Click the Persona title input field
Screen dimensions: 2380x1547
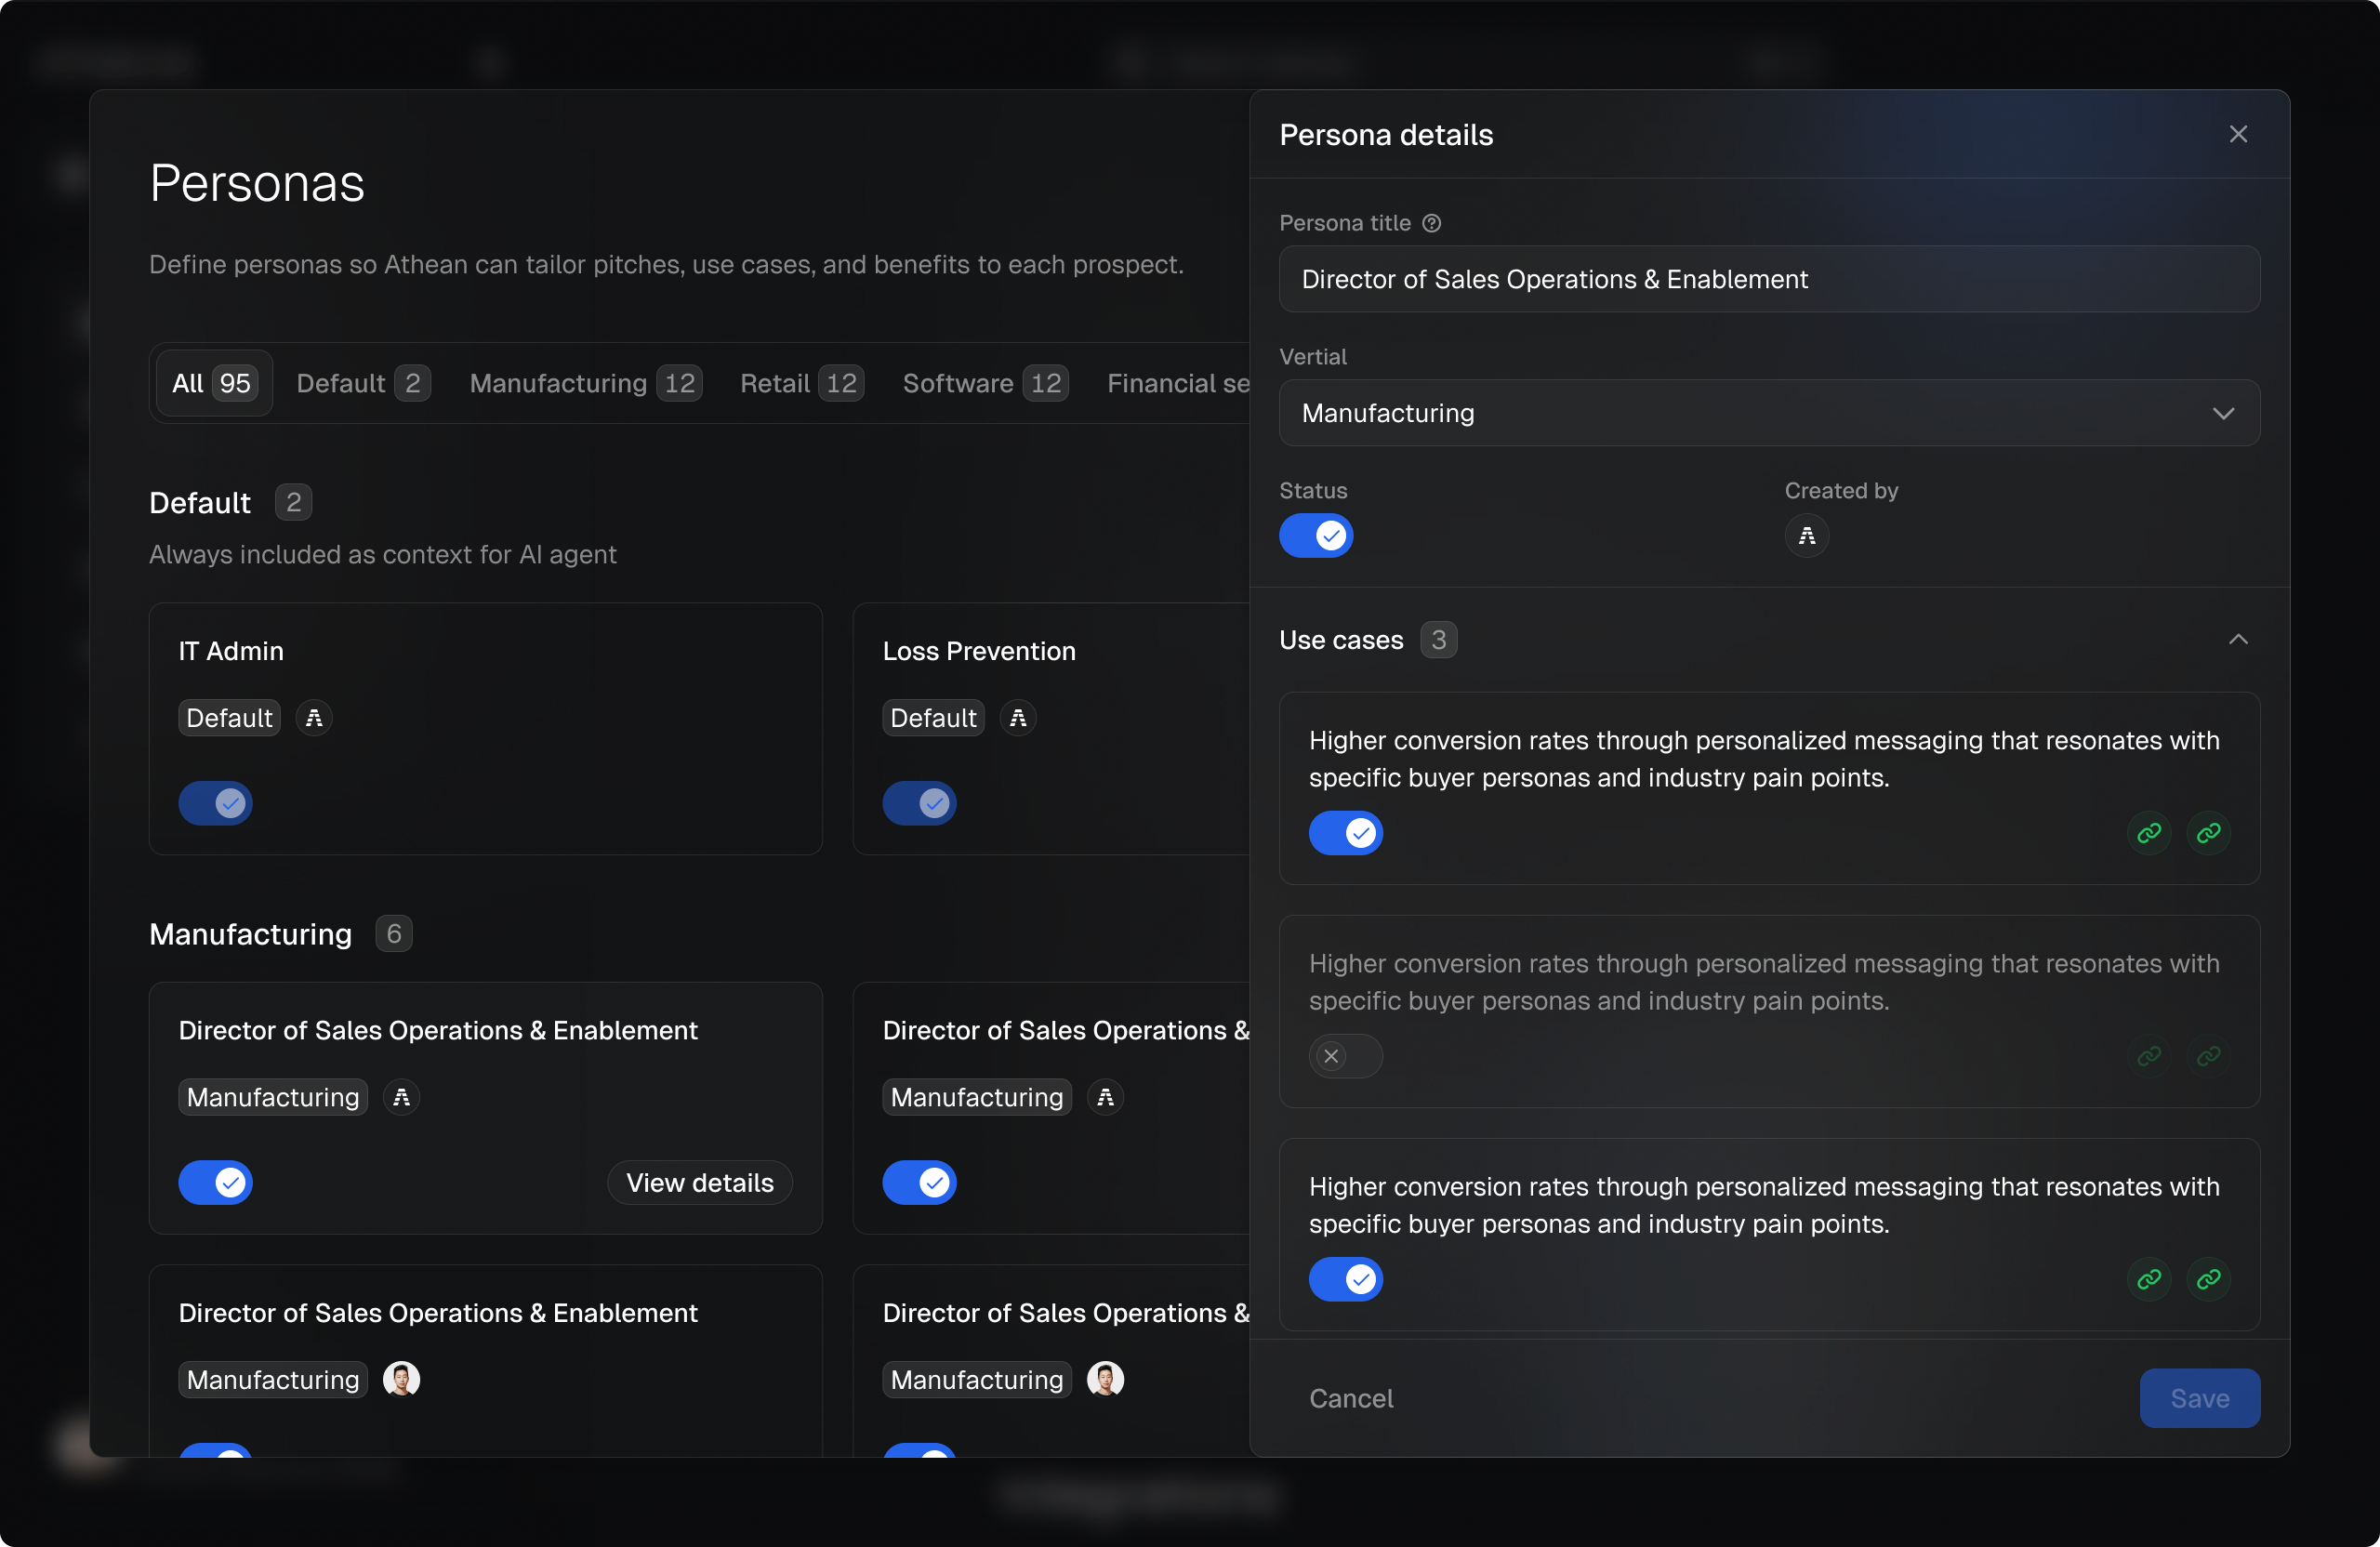tap(1768, 279)
